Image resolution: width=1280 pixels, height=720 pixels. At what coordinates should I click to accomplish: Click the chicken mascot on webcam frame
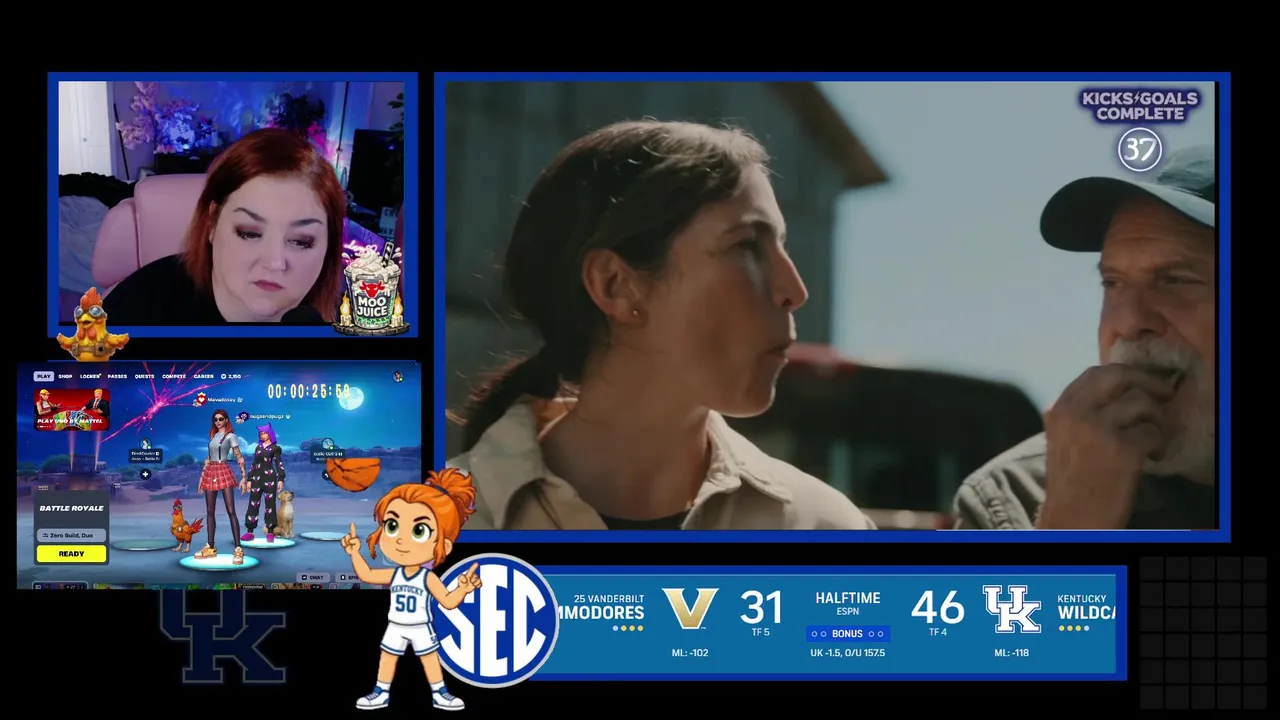93,324
